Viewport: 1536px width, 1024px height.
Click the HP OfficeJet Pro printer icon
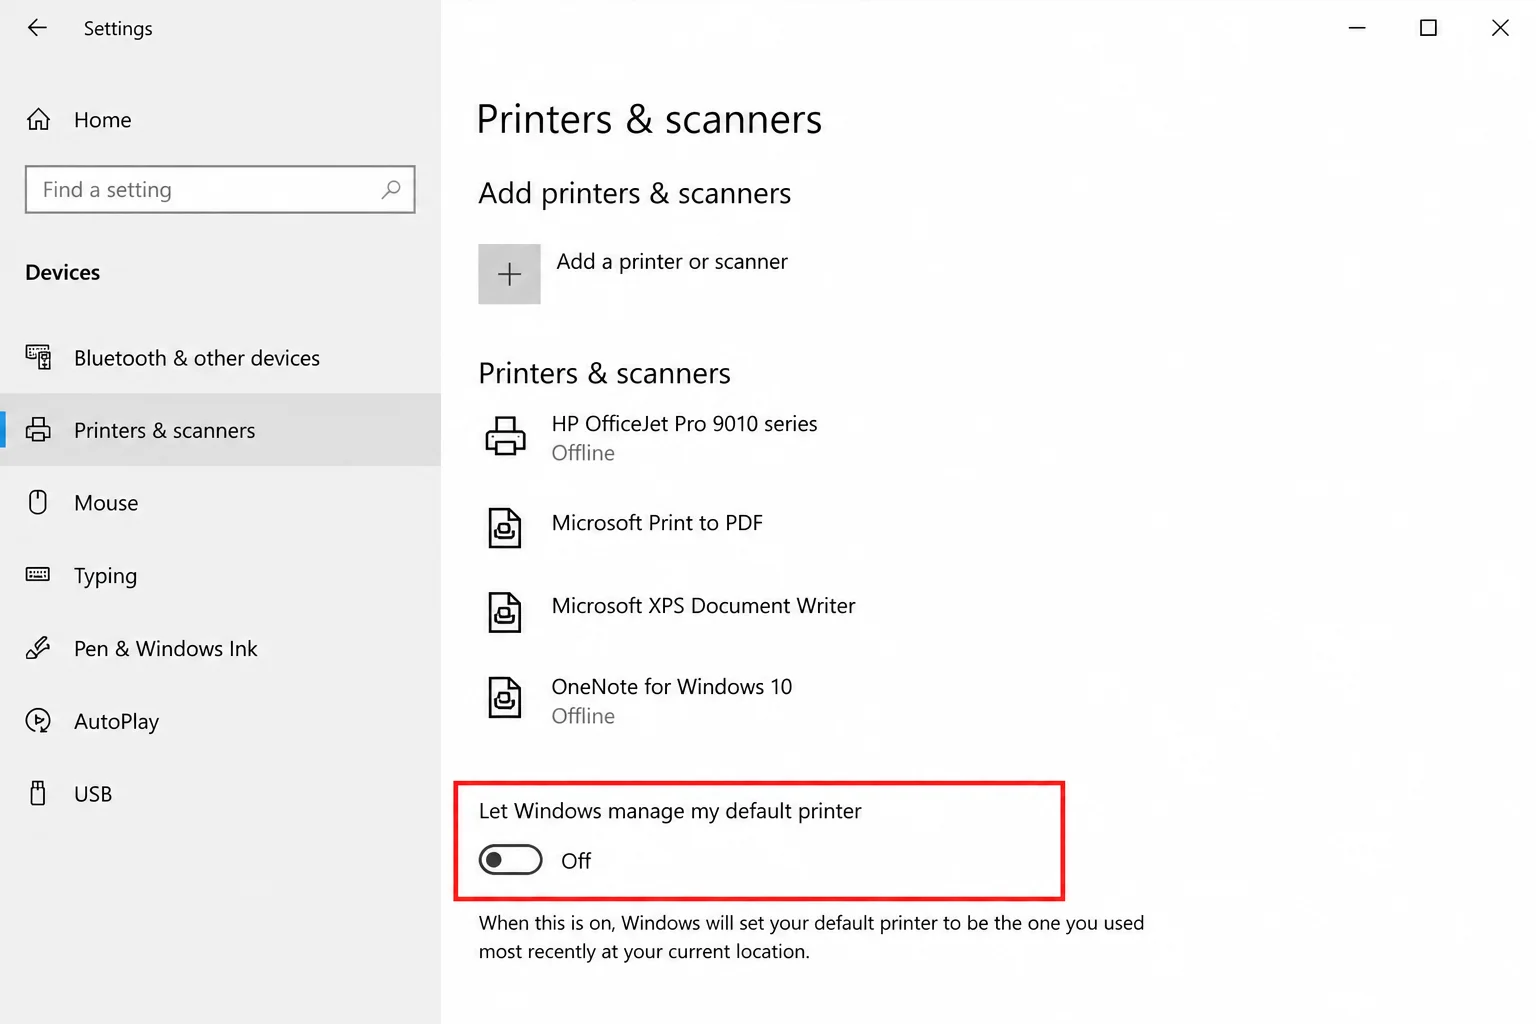tap(505, 437)
